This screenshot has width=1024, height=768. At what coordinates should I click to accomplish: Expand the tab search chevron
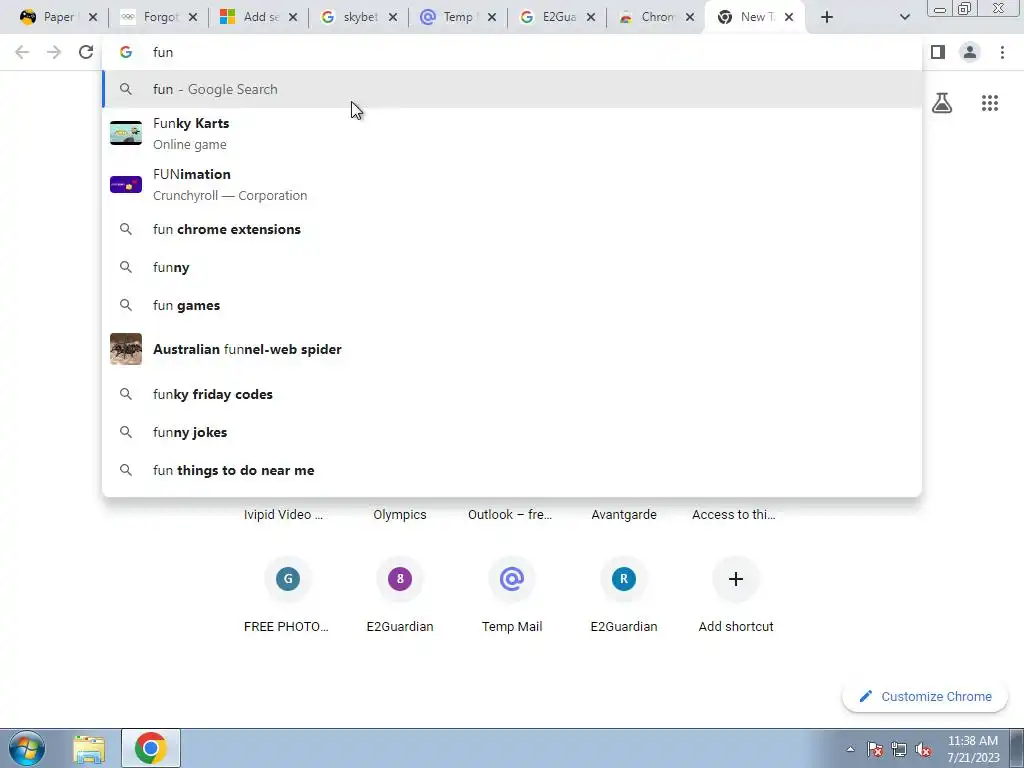pyautogui.click(x=904, y=18)
